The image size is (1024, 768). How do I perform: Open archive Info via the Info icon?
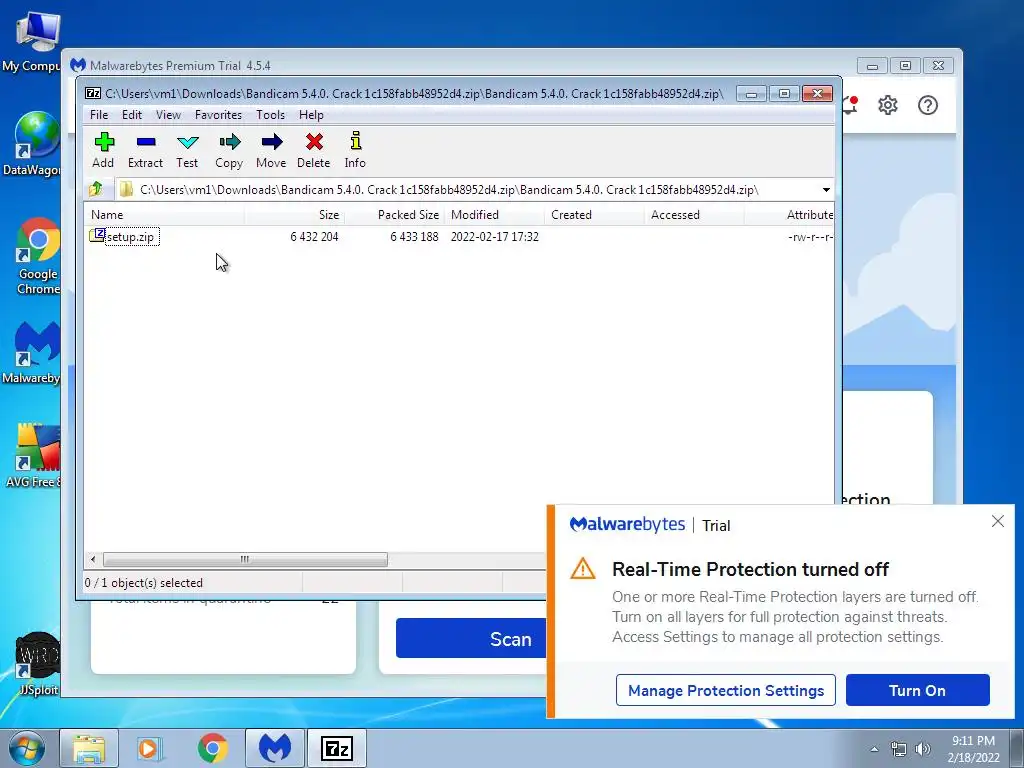click(x=355, y=150)
